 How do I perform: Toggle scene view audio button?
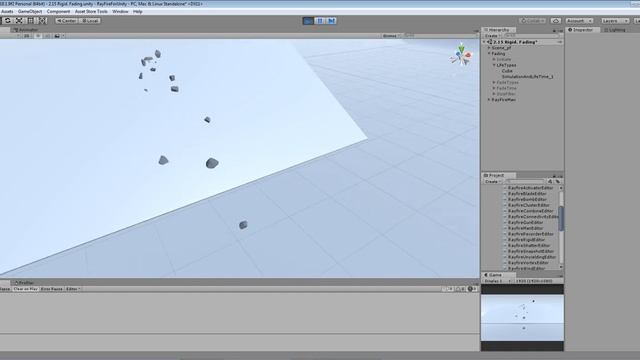point(47,36)
